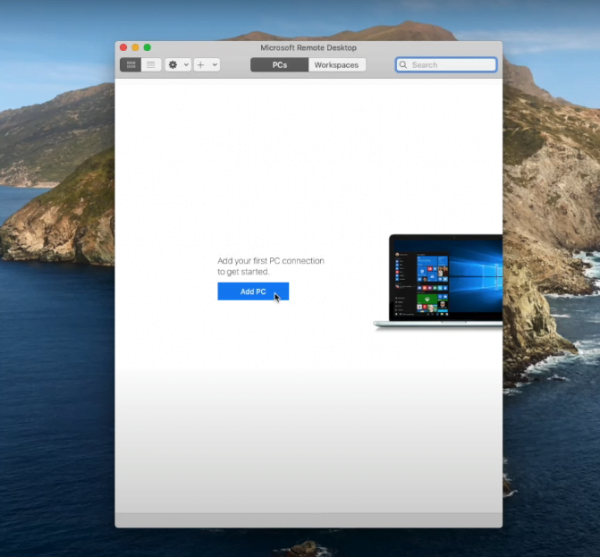Click into the Search field
The image size is (600, 557).
point(446,65)
